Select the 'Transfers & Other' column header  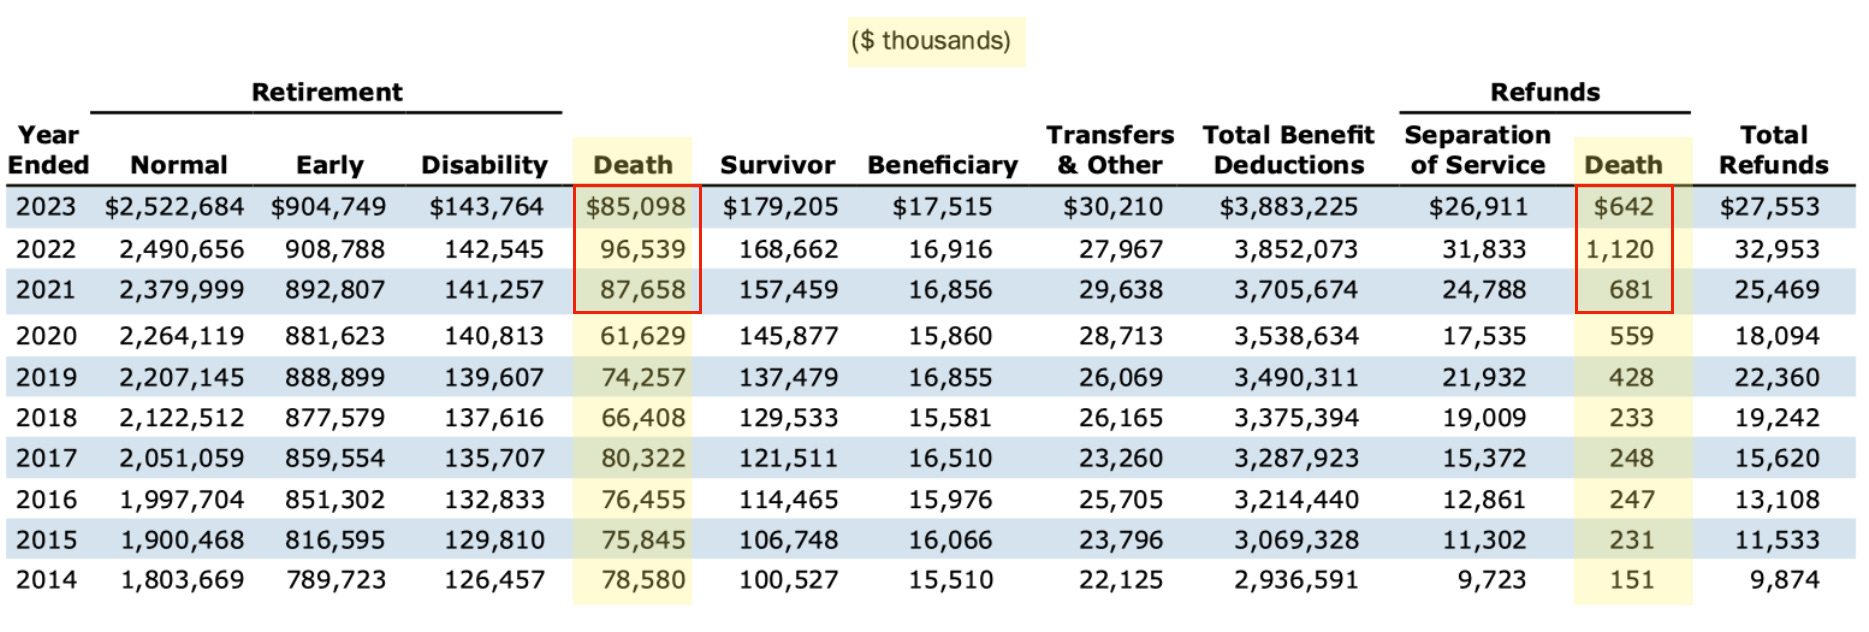pyautogui.click(x=1110, y=150)
